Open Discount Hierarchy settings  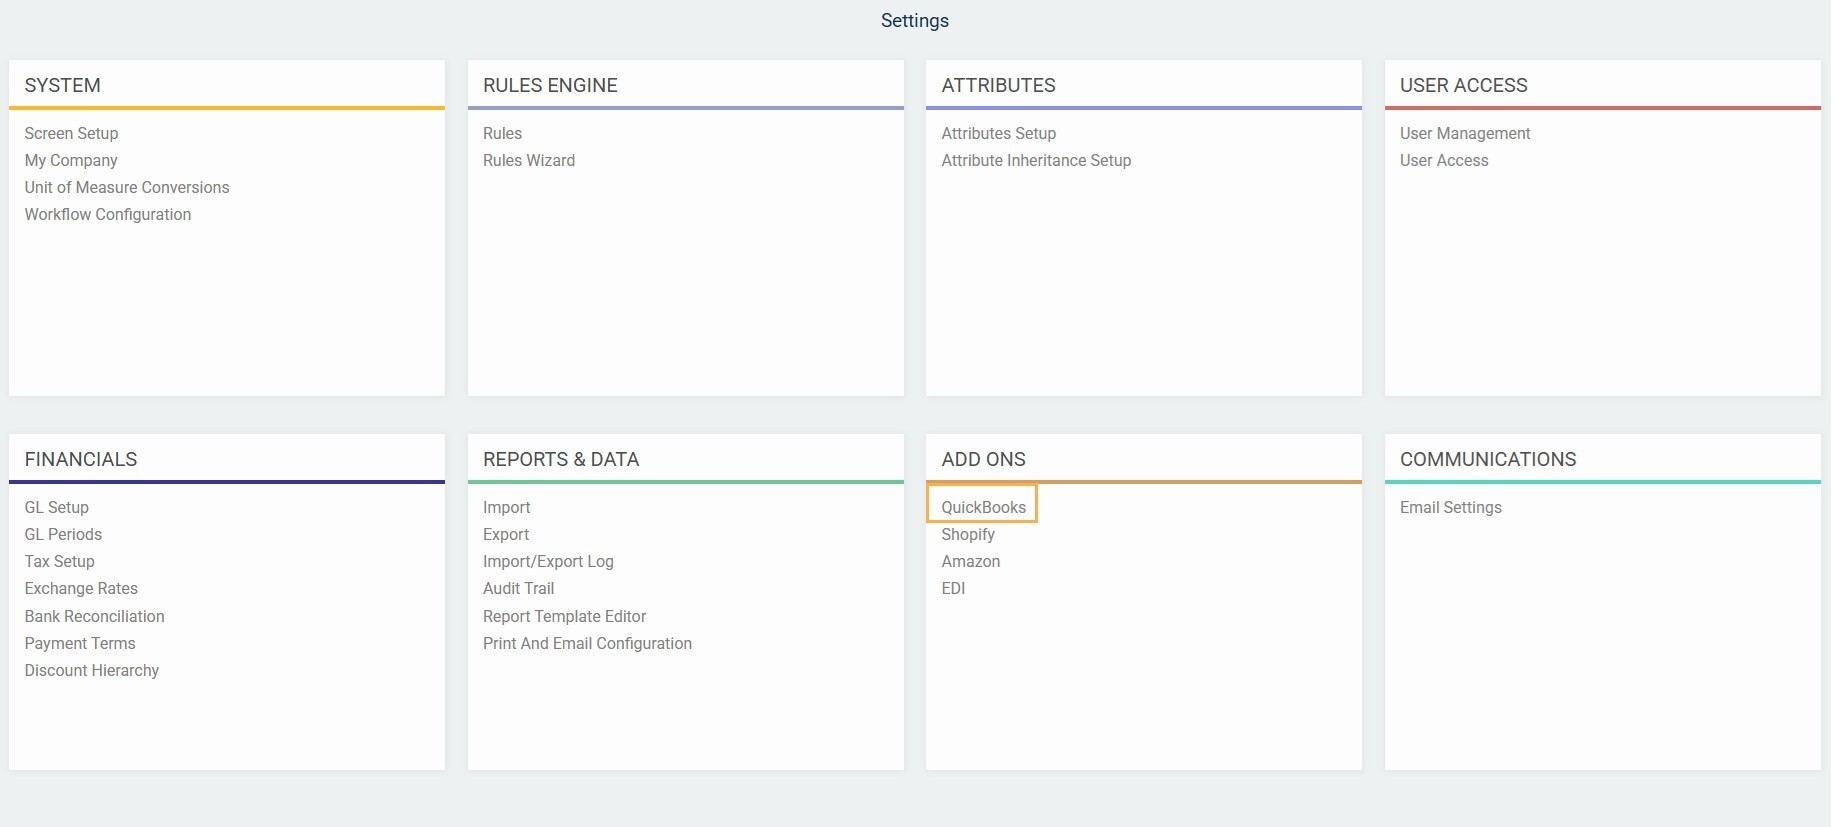coord(92,670)
